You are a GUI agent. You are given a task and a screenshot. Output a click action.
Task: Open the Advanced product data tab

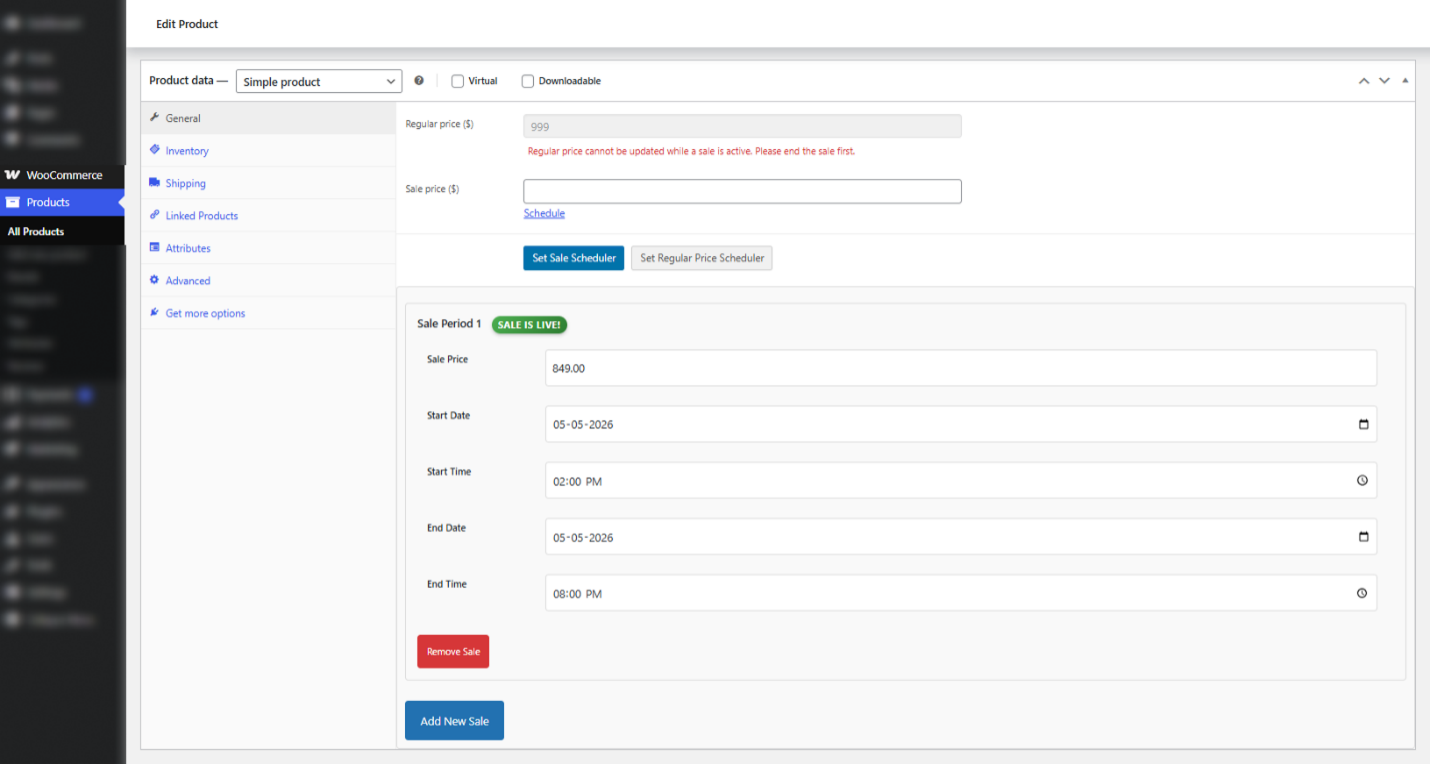tap(268, 281)
